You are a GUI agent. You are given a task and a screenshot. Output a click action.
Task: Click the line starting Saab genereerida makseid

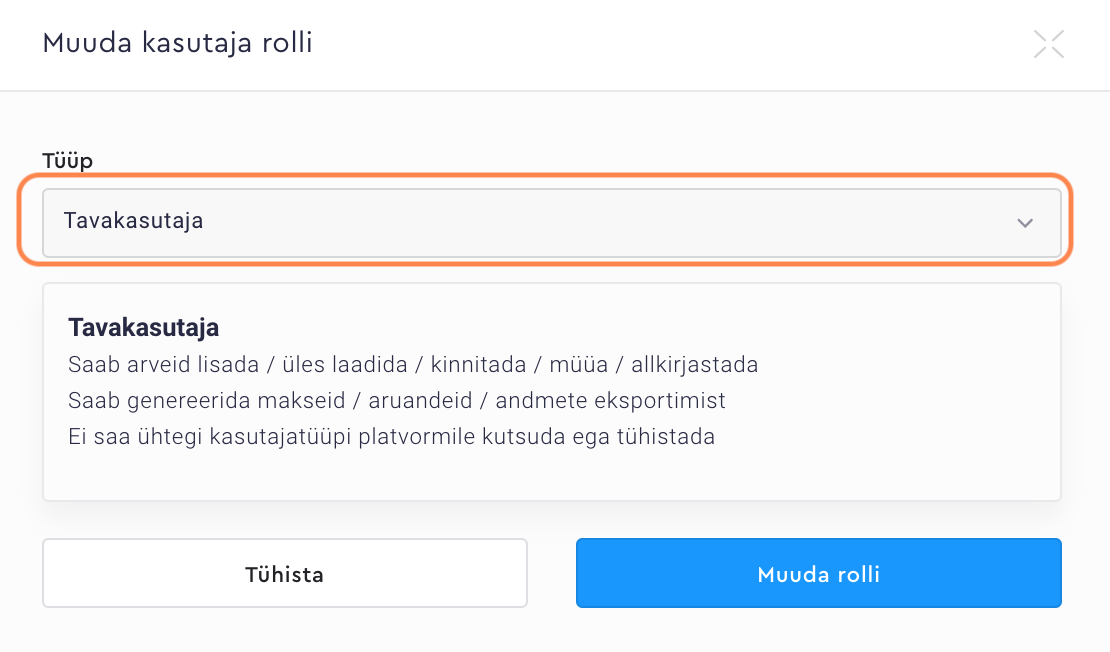[x=397, y=401]
